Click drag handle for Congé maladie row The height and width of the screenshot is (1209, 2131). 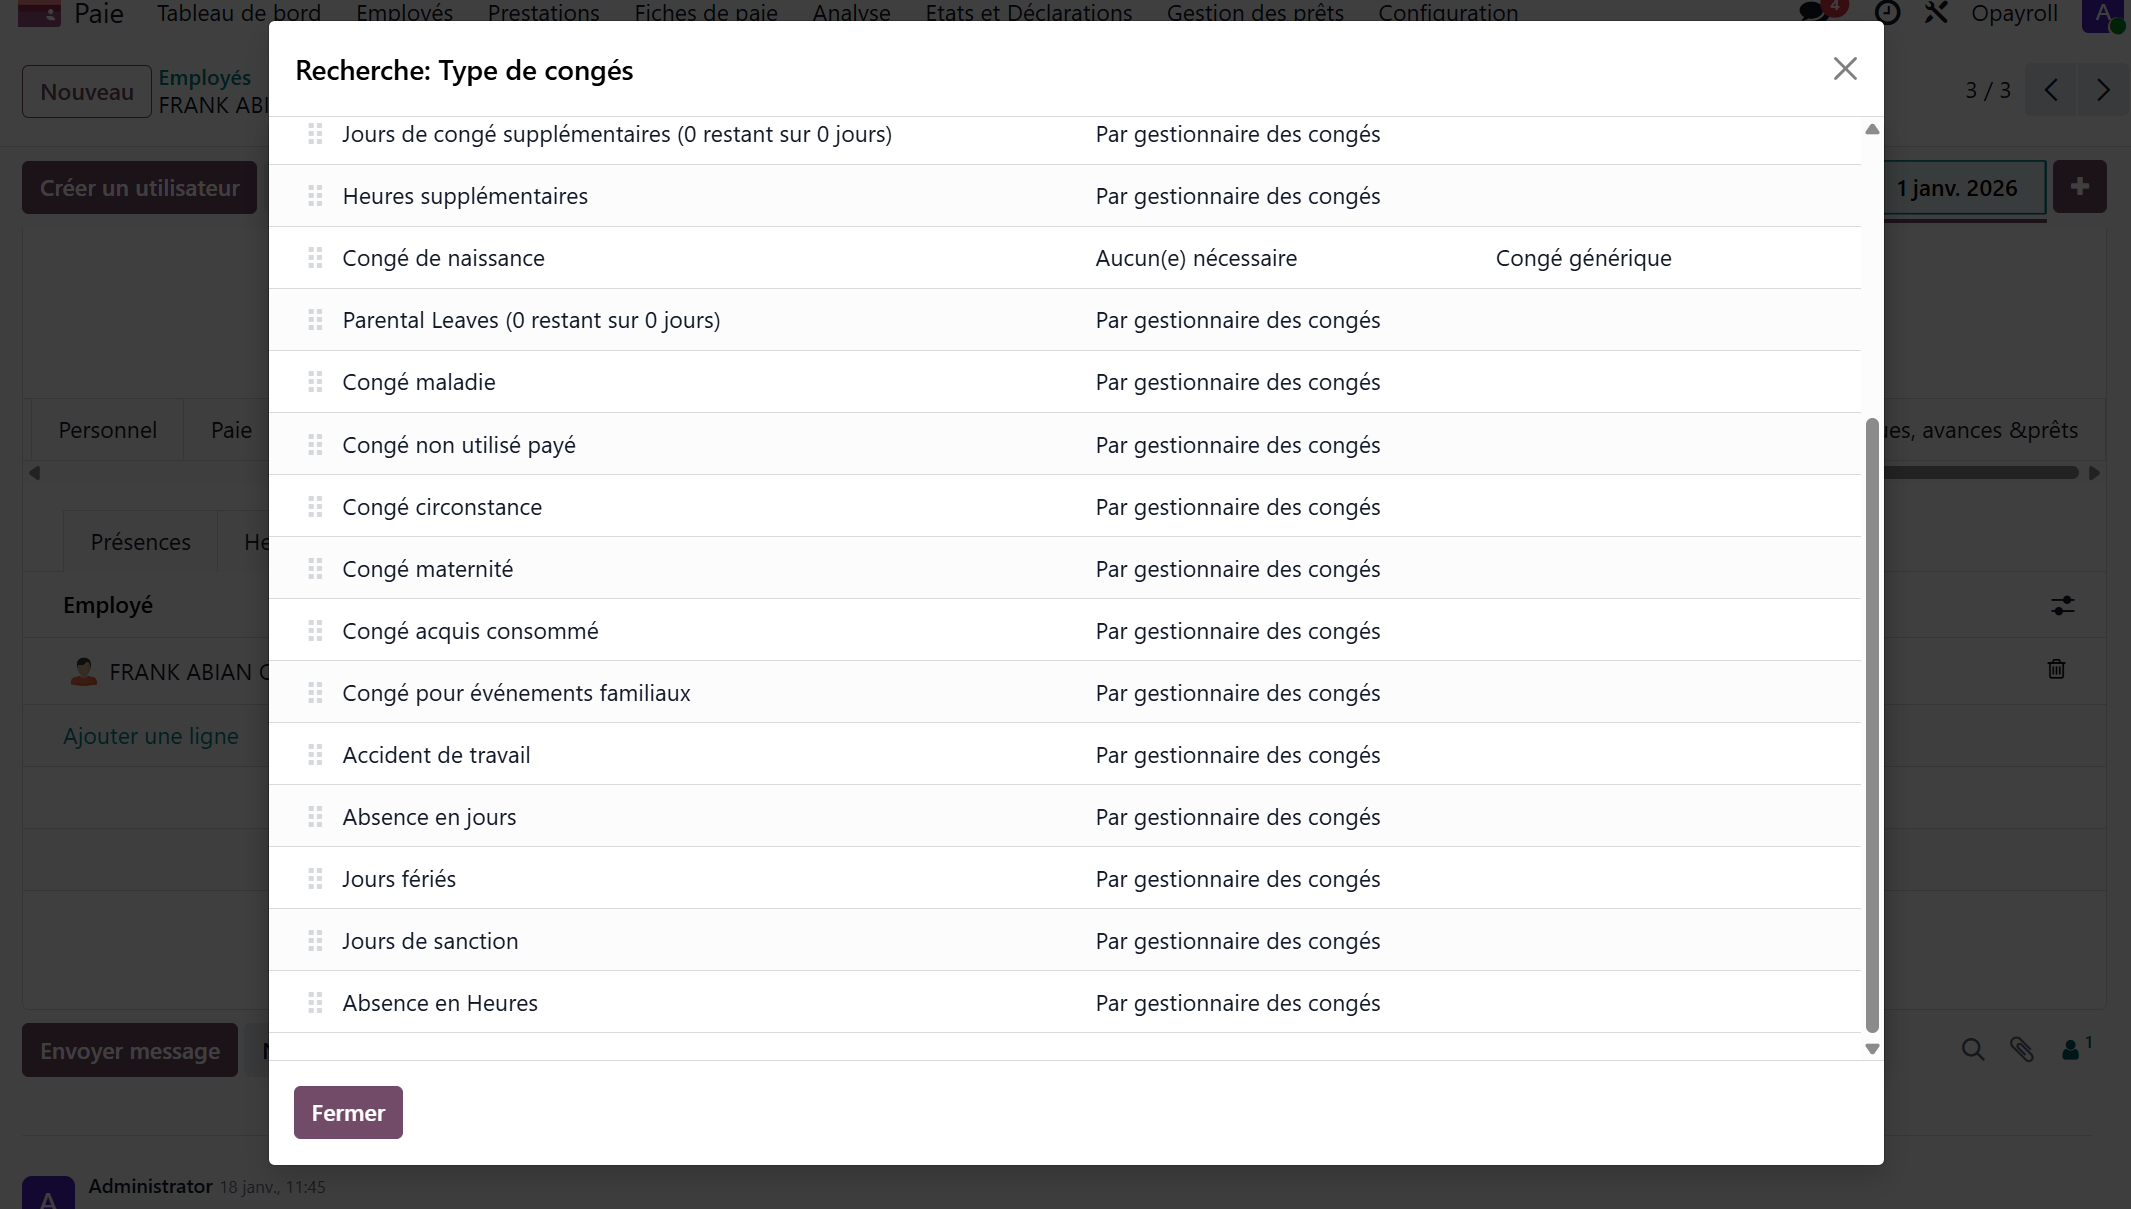315,382
